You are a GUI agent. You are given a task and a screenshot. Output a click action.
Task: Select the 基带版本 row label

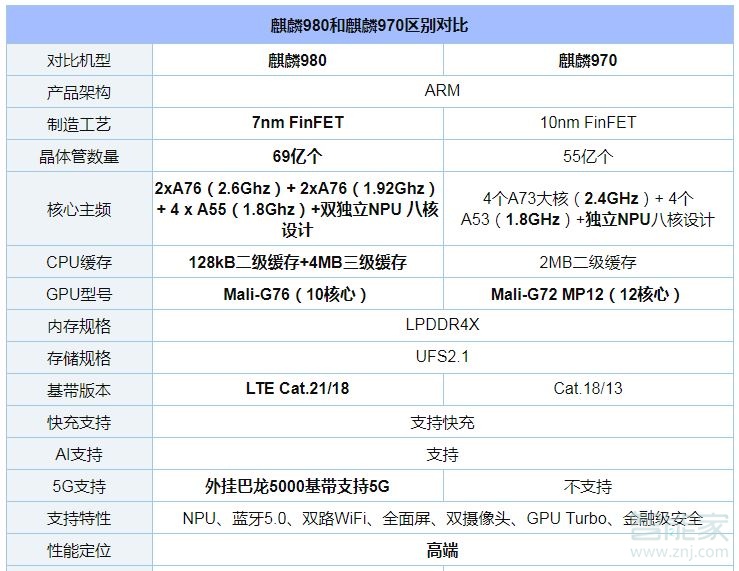[79, 390]
